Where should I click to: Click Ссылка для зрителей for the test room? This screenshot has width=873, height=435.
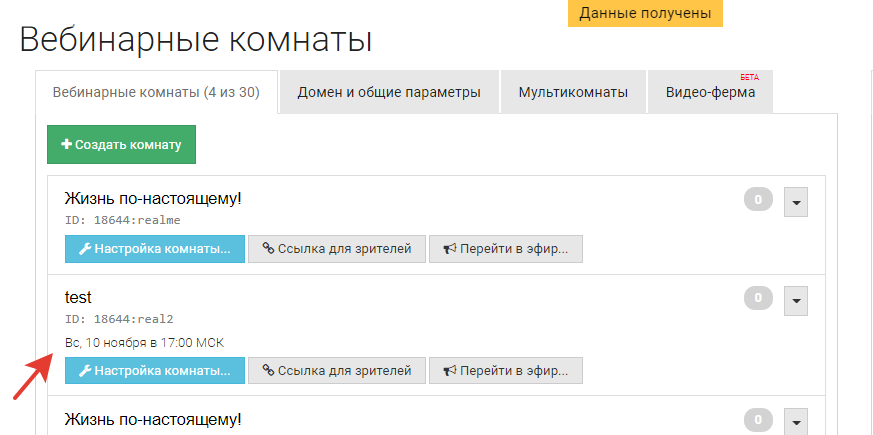336,371
